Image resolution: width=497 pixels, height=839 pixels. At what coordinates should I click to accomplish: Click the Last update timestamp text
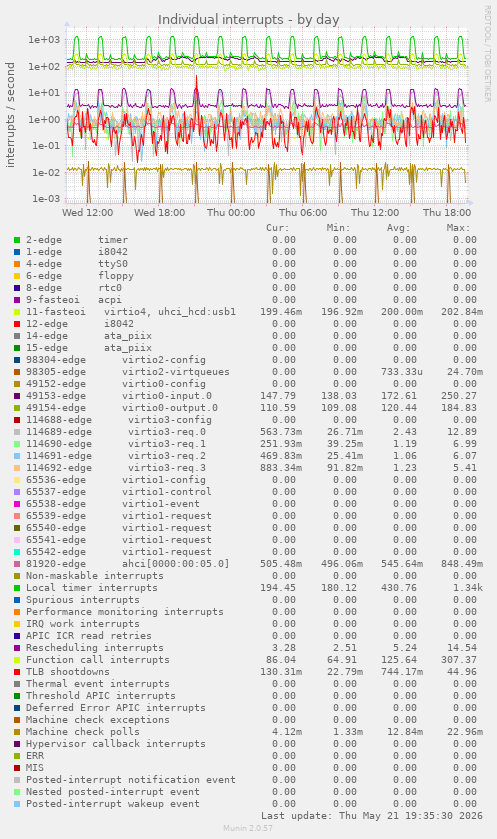coord(372,816)
